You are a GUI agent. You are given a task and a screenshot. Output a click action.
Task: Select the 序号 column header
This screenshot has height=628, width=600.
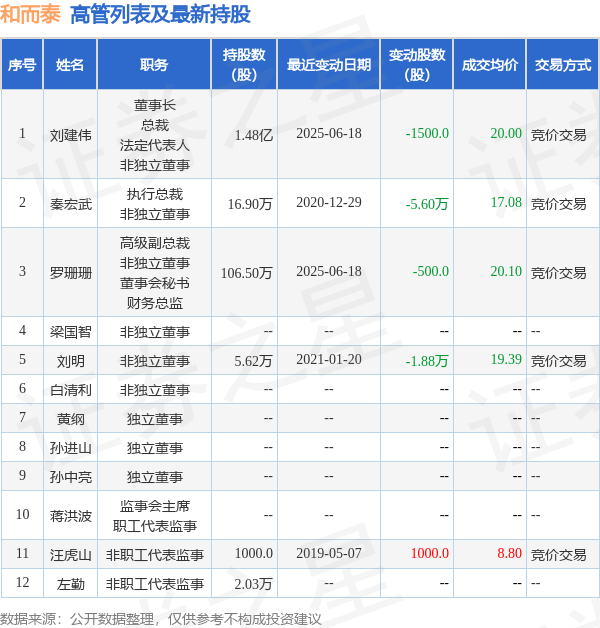point(22,64)
